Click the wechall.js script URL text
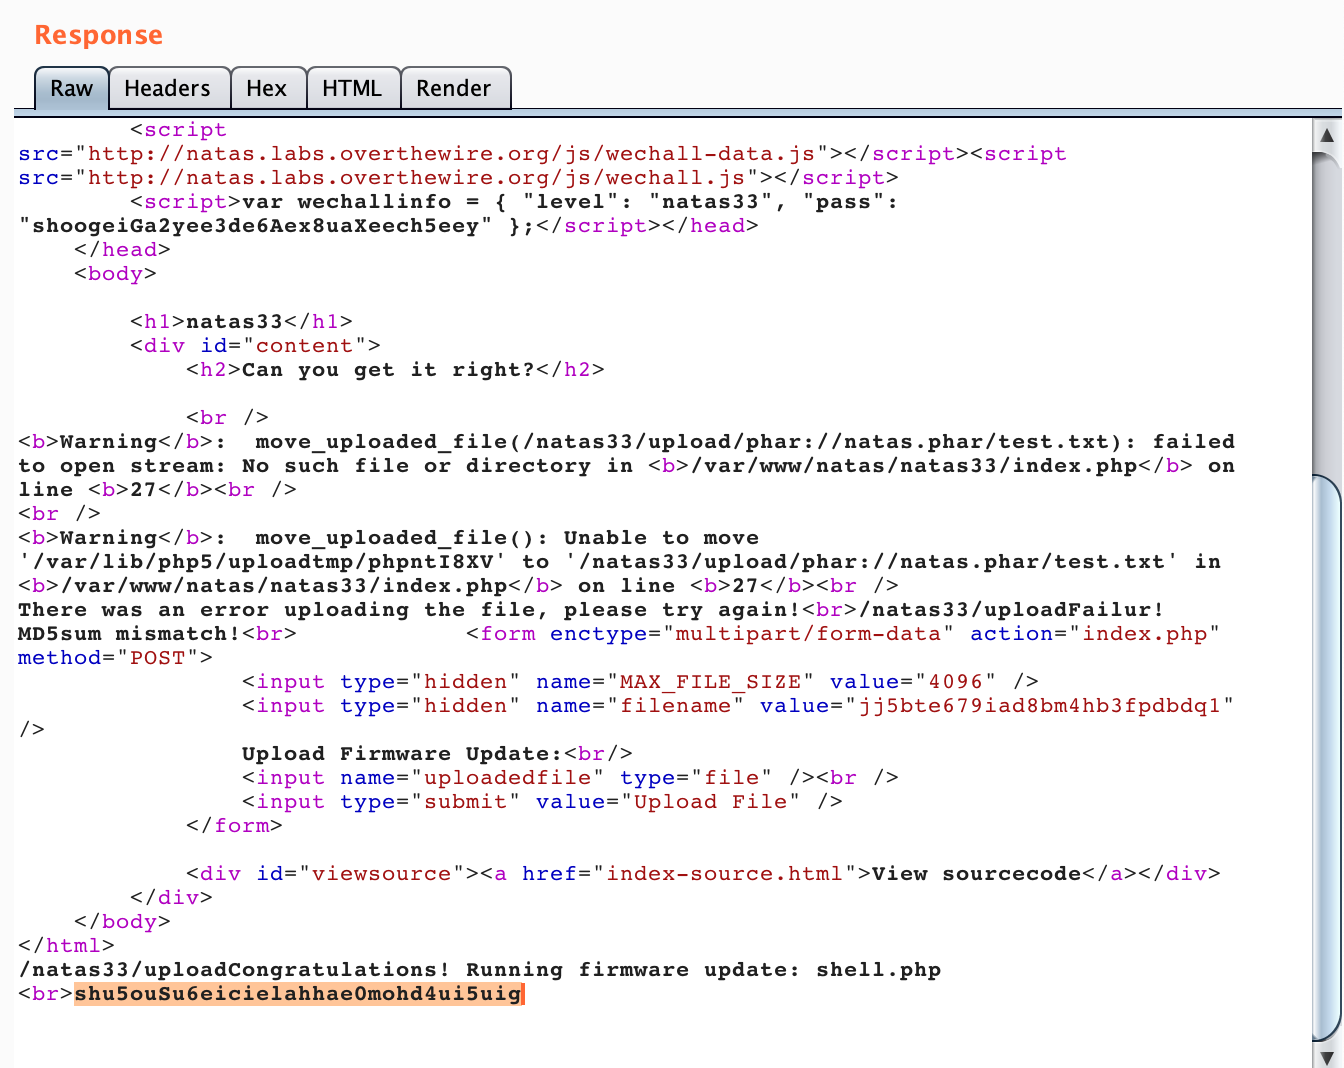The height and width of the screenshot is (1068, 1344). click(416, 178)
